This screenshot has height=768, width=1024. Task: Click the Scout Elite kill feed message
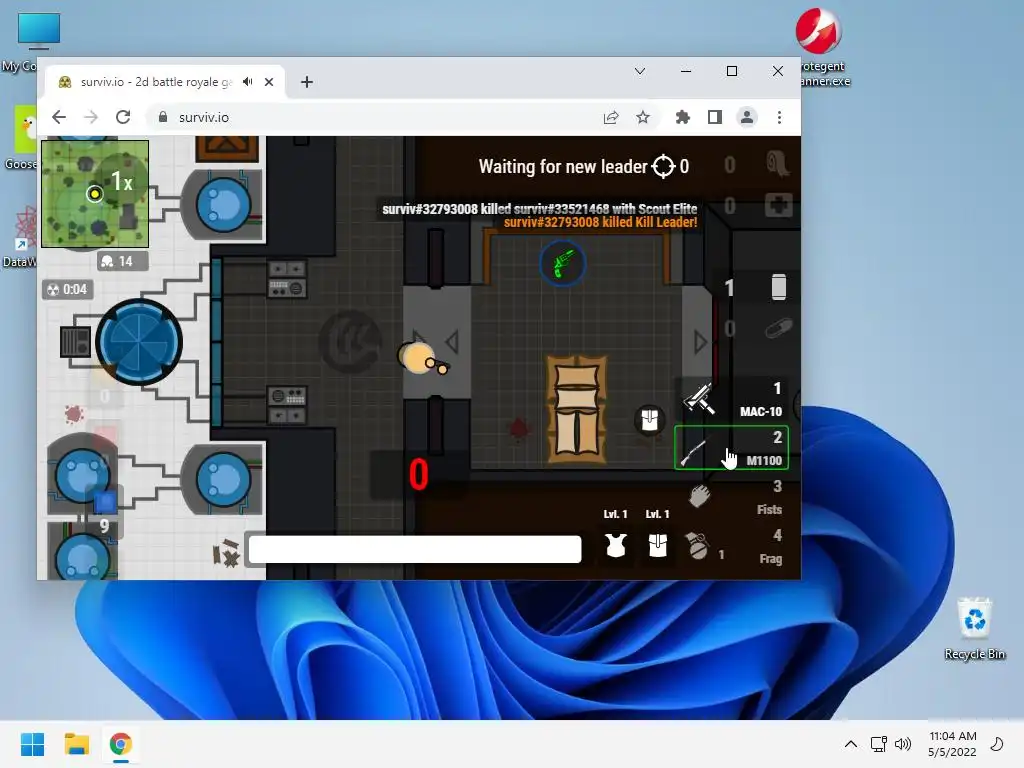click(x=539, y=209)
